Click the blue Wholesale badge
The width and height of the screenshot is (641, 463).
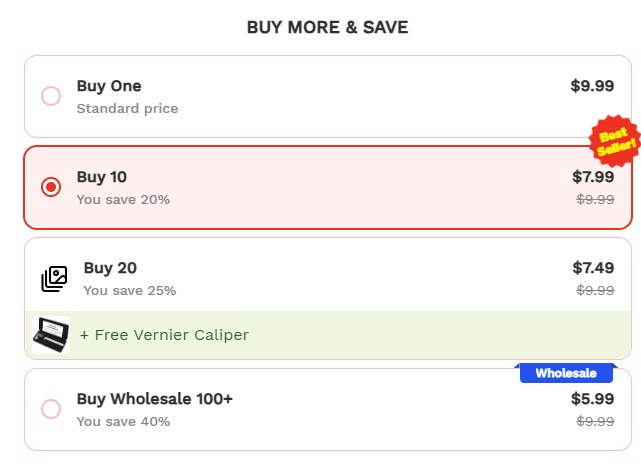[565, 373]
